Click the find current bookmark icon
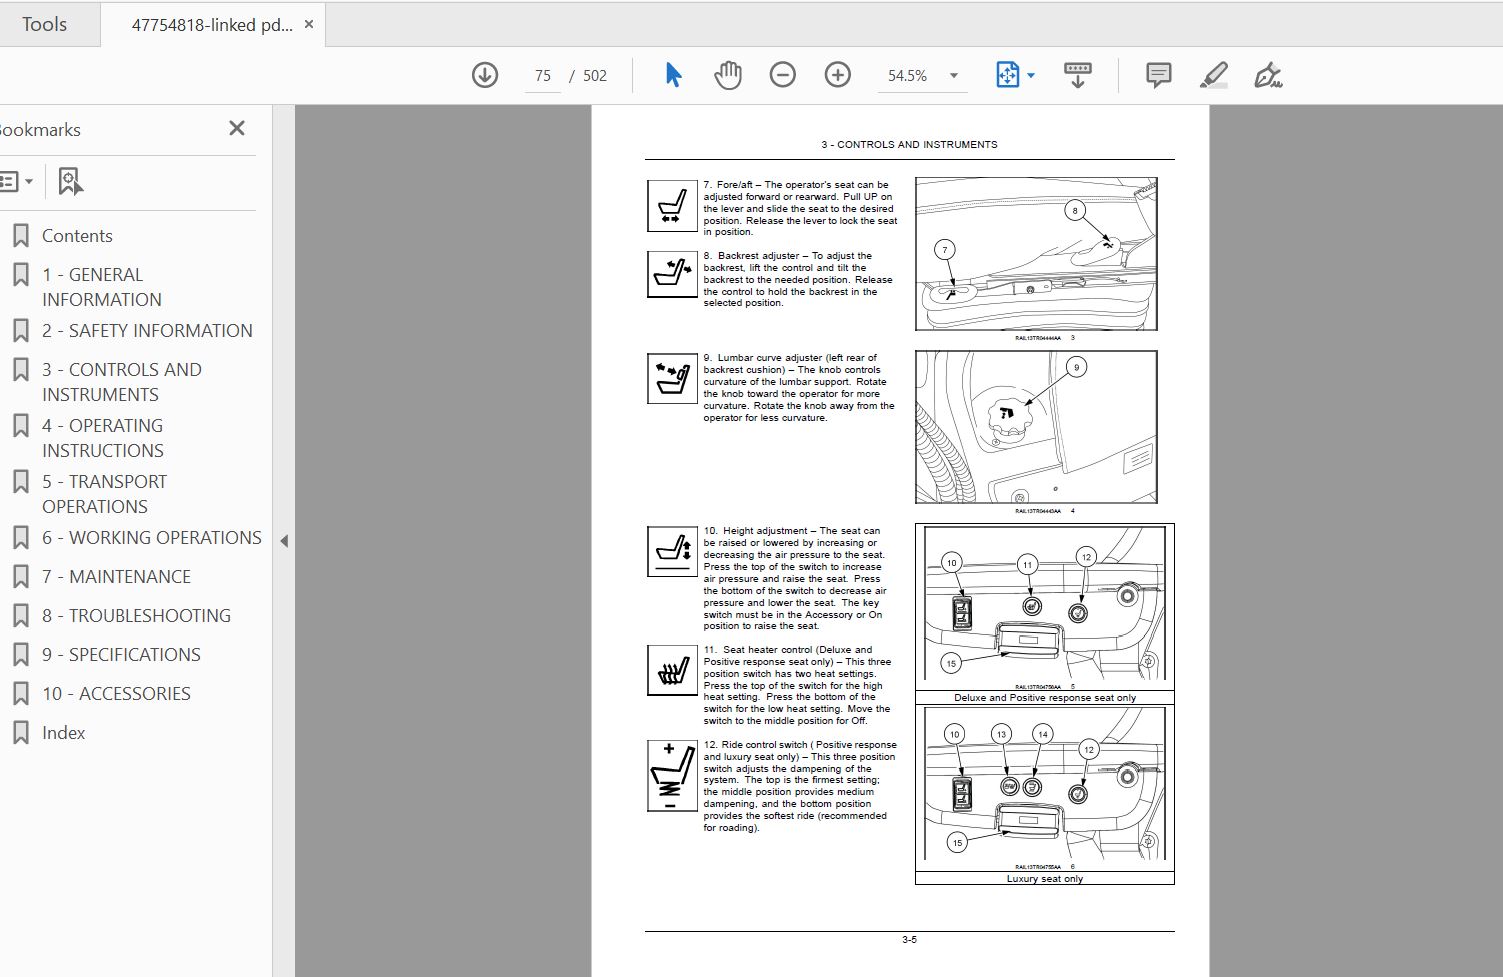Viewport: 1503px width, 977px height. 70,182
